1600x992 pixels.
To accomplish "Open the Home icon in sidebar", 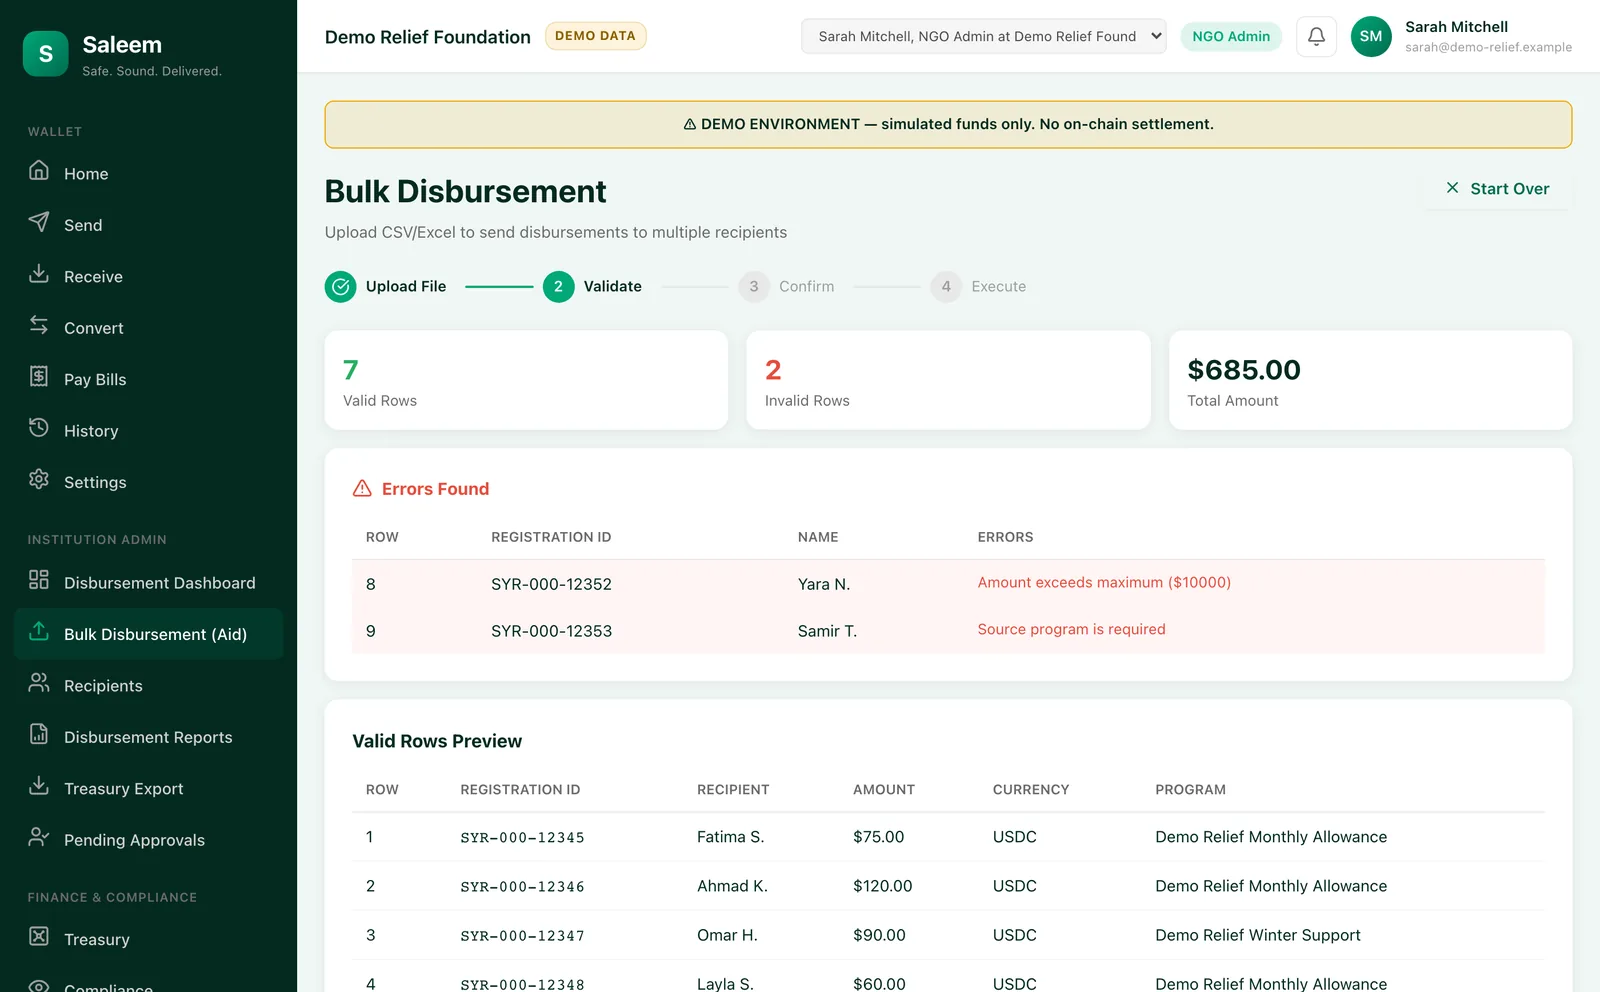I will [x=39, y=171].
